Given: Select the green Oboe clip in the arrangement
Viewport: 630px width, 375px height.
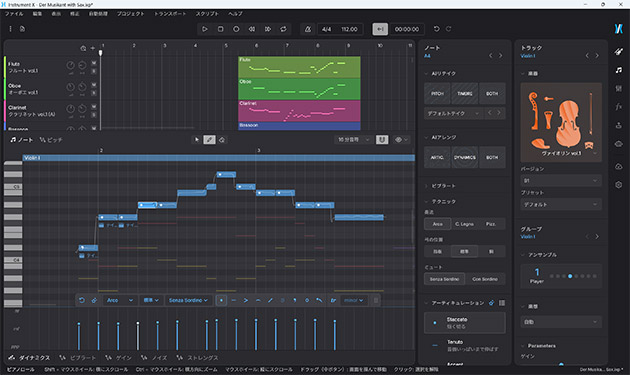Looking at the screenshot, I should tap(299, 89).
